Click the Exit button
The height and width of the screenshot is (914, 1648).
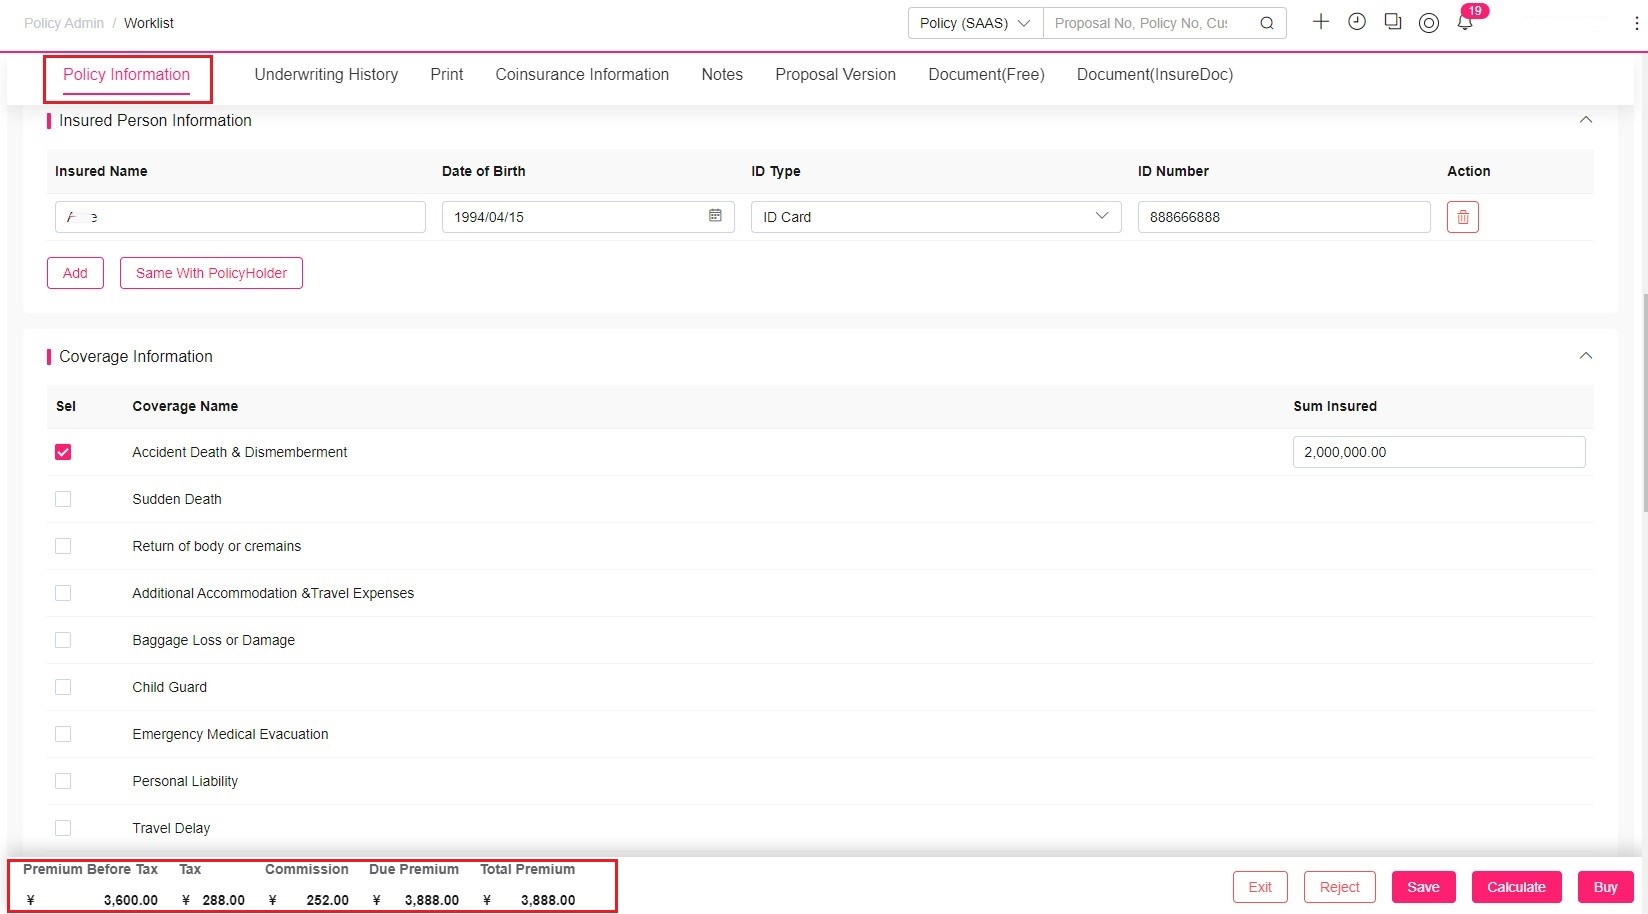[x=1260, y=887]
